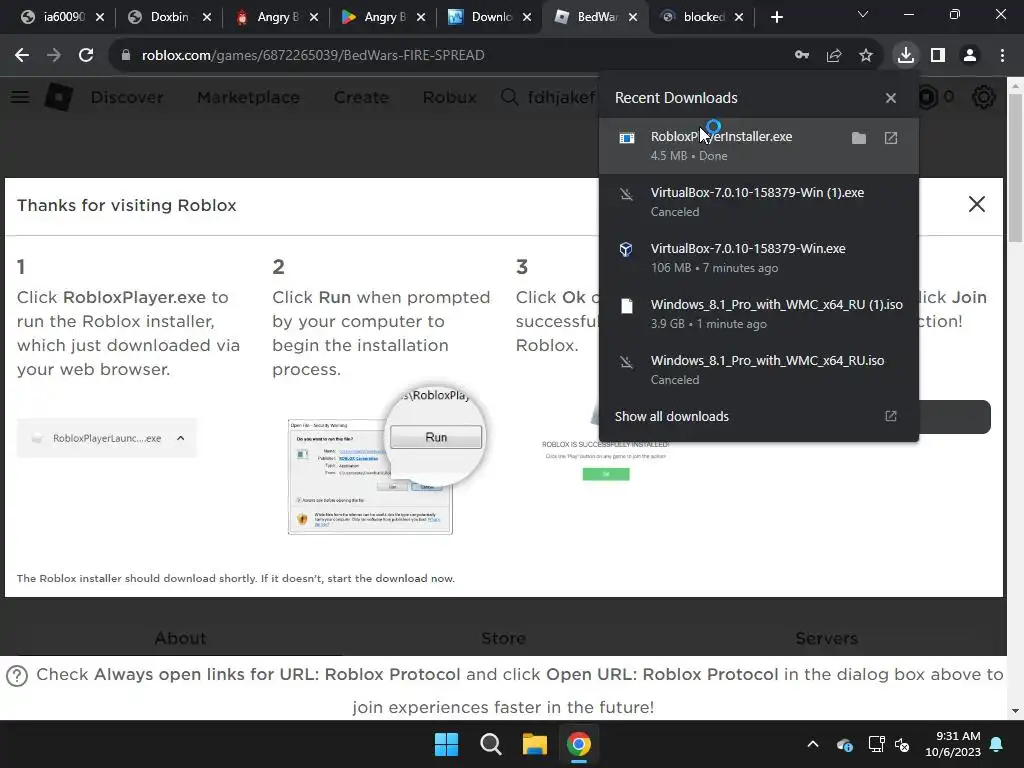Viewport: 1024px width, 768px height.
Task: Open Windows taskbar search
Action: [490, 744]
